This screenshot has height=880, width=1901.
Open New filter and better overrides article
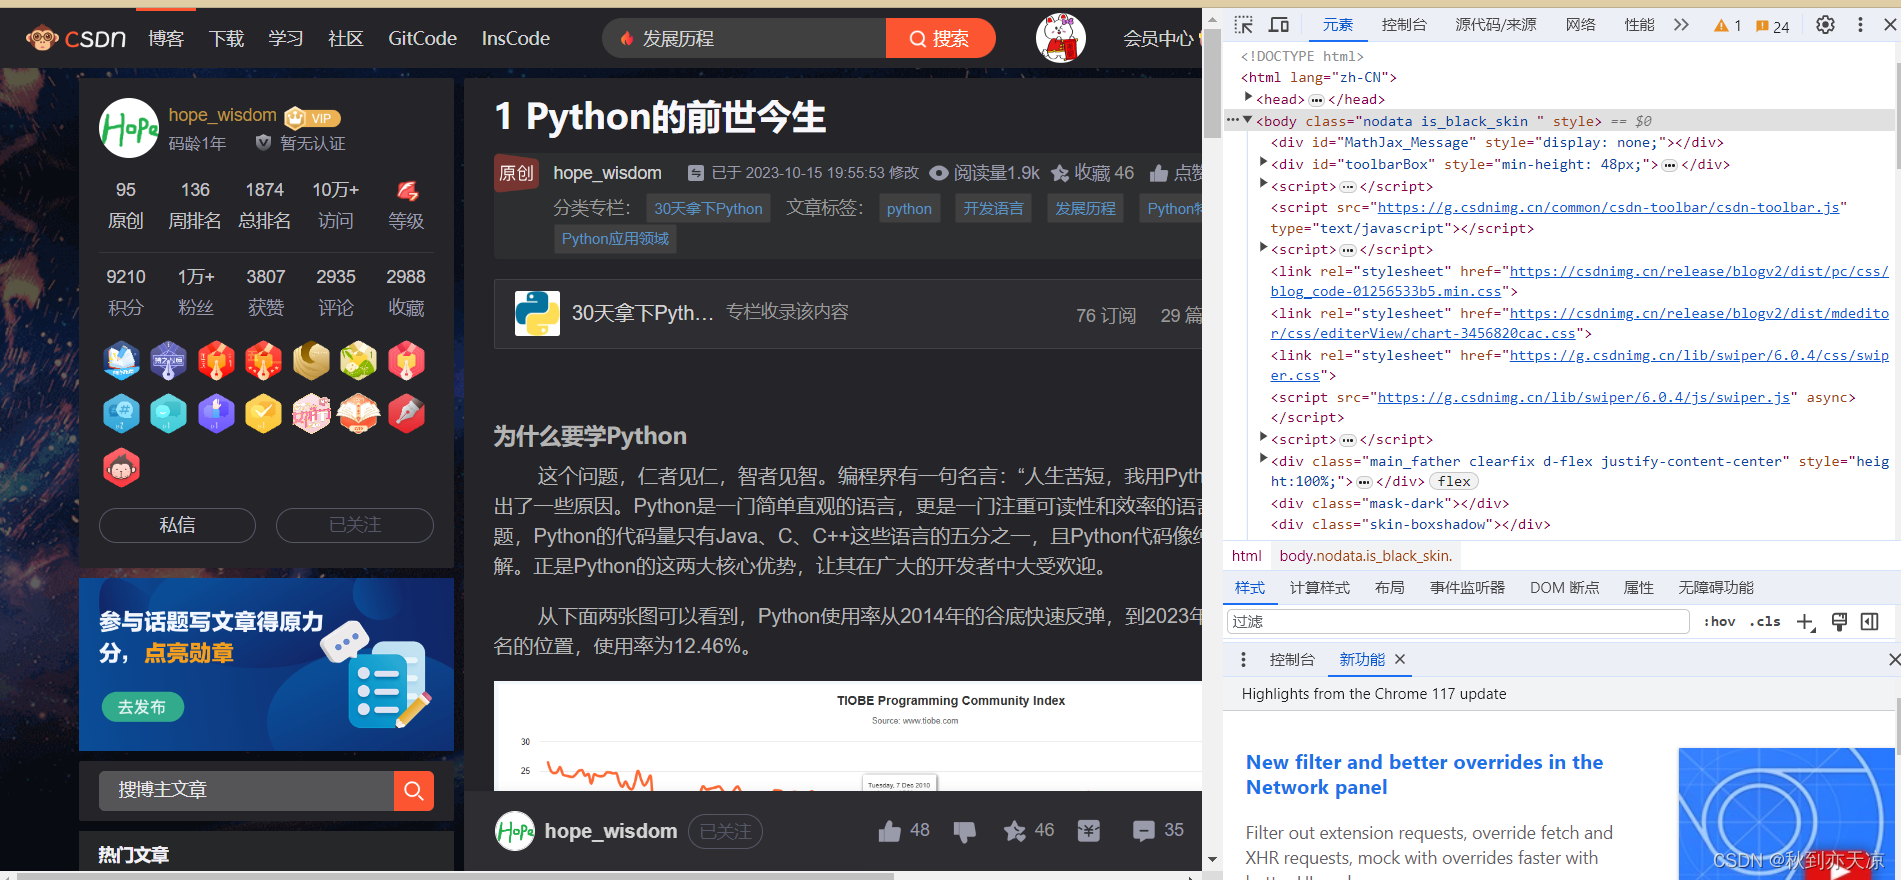coord(1424,774)
